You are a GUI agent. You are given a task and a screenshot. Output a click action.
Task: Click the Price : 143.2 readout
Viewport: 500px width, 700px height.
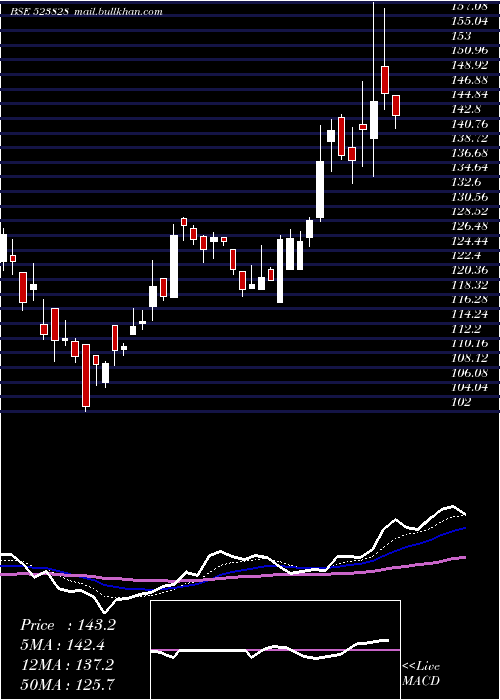coord(68,625)
